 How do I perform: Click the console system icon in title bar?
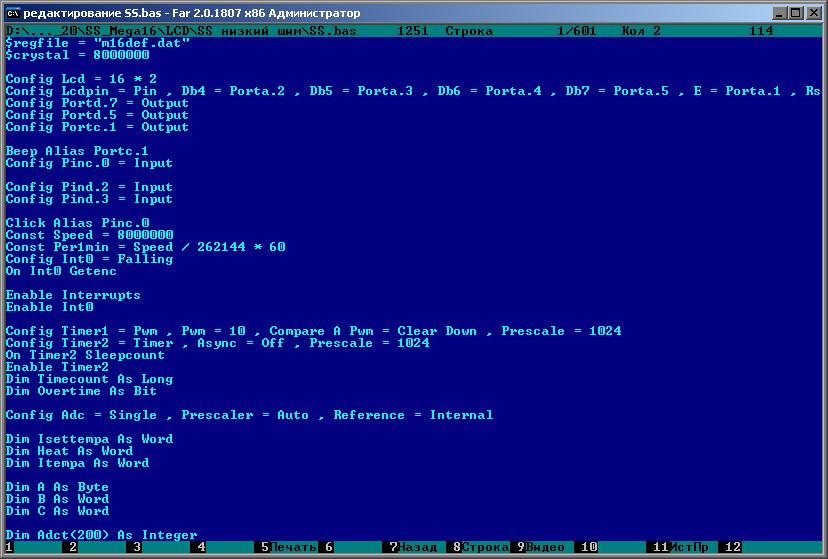[x=14, y=13]
